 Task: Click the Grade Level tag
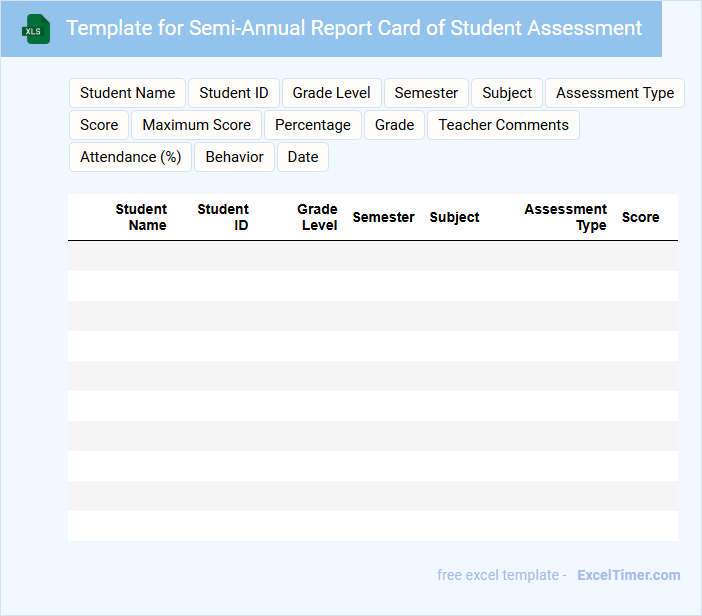[331, 93]
